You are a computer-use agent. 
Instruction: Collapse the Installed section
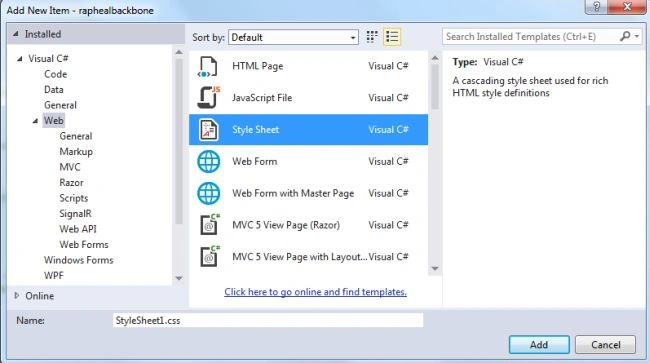pos(15,34)
